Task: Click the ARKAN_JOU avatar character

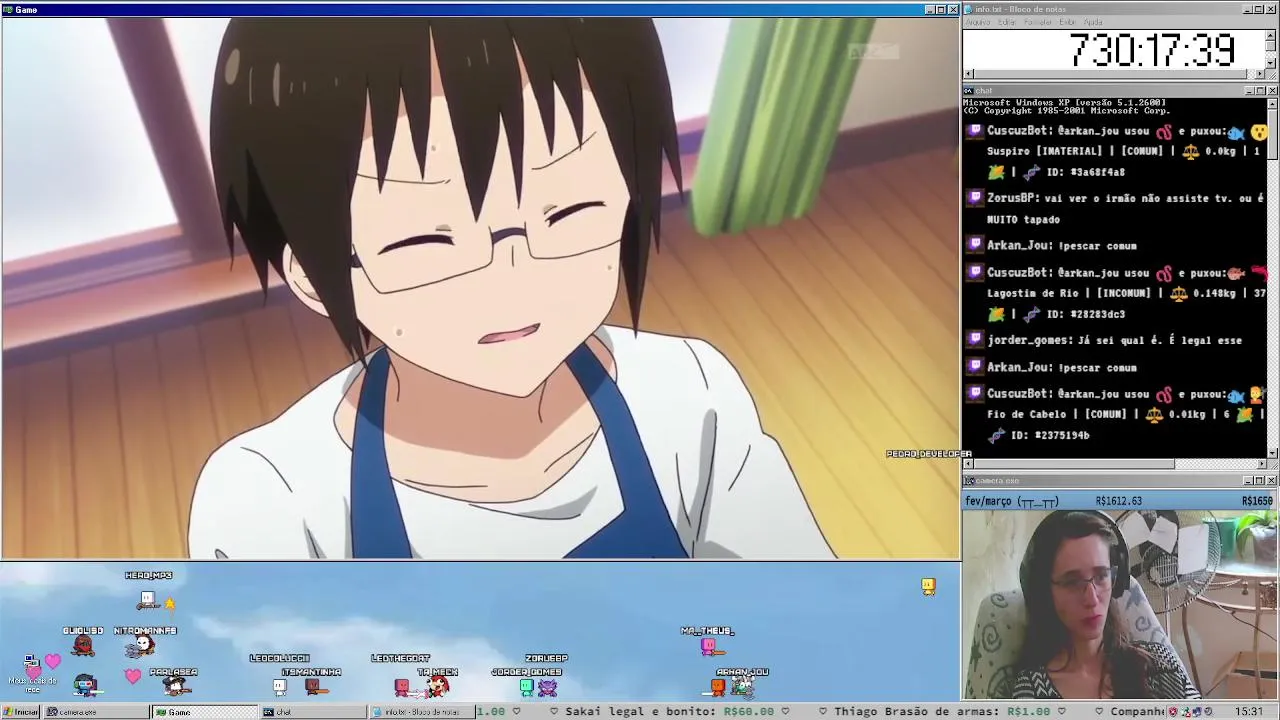Action: [742, 686]
